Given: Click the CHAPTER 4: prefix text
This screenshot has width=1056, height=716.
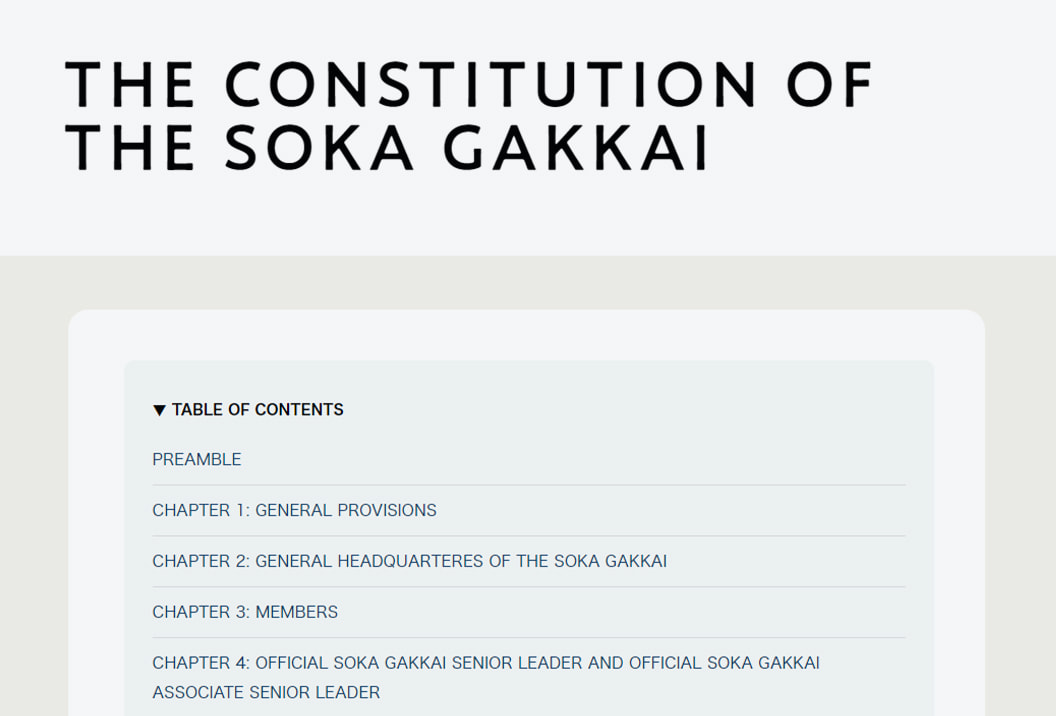Looking at the screenshot, I should [x=200, y=662].
